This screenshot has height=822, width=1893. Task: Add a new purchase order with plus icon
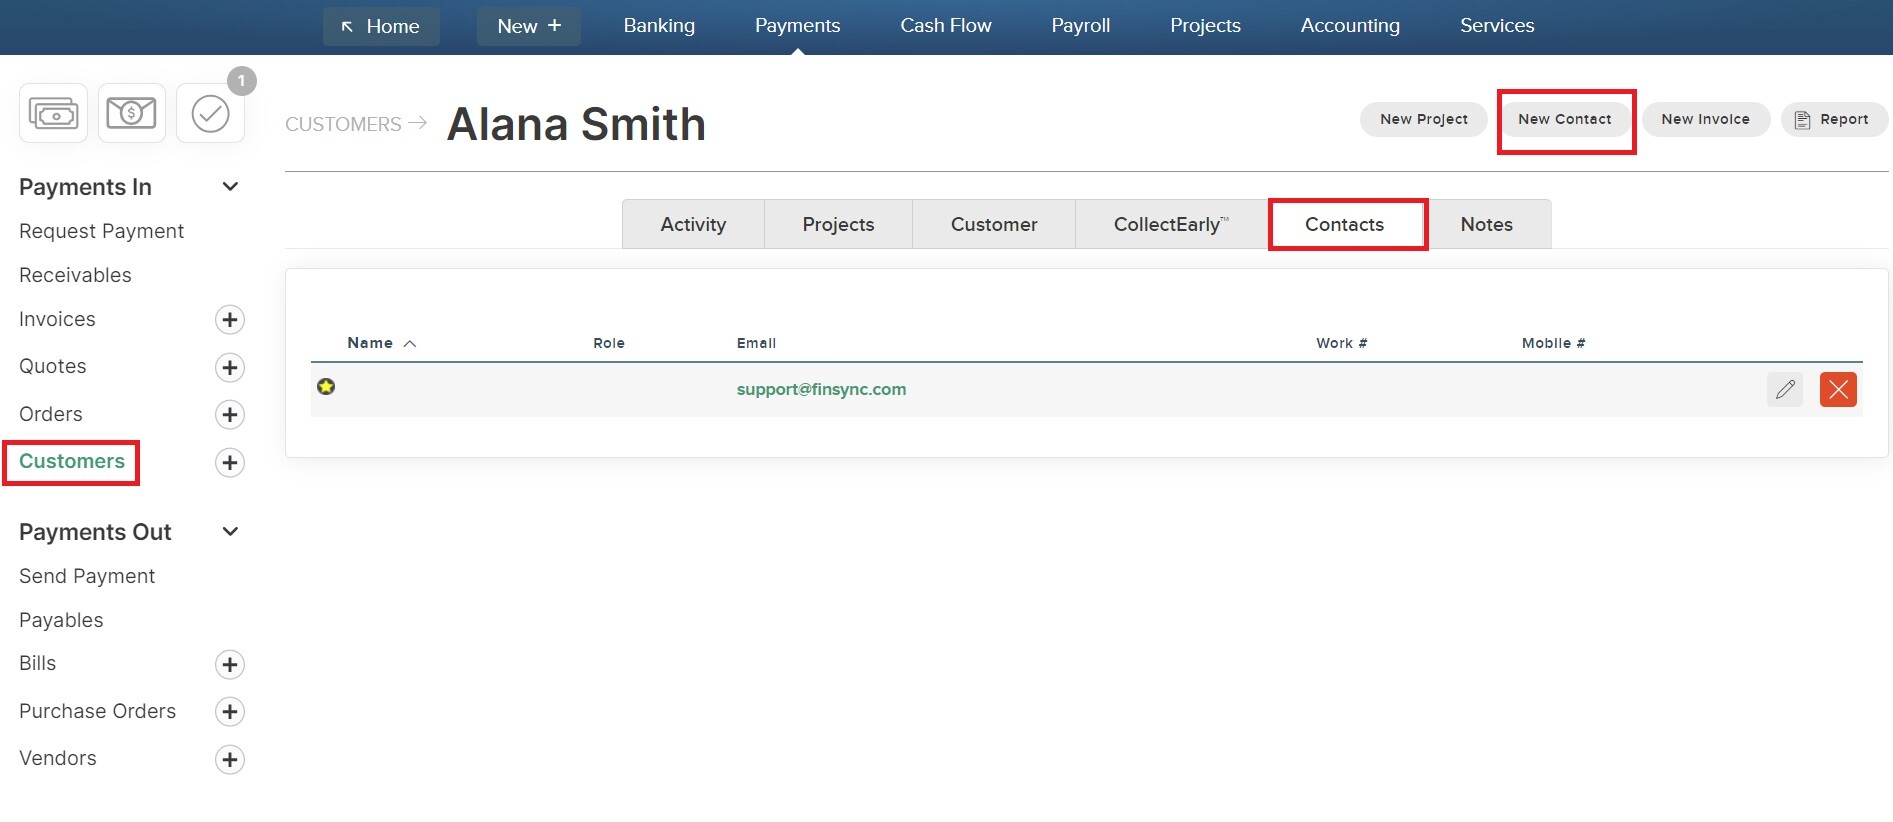230,712
